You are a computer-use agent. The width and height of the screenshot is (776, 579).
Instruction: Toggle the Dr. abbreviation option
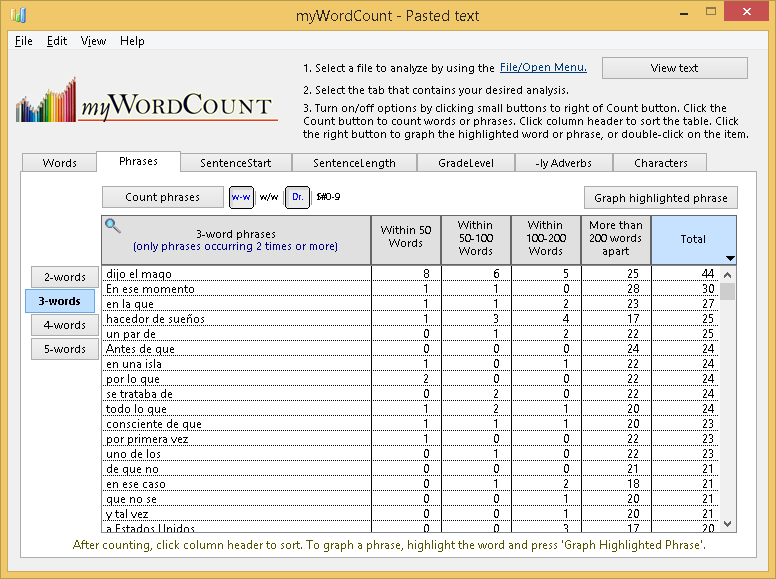[x=297, y=197]
